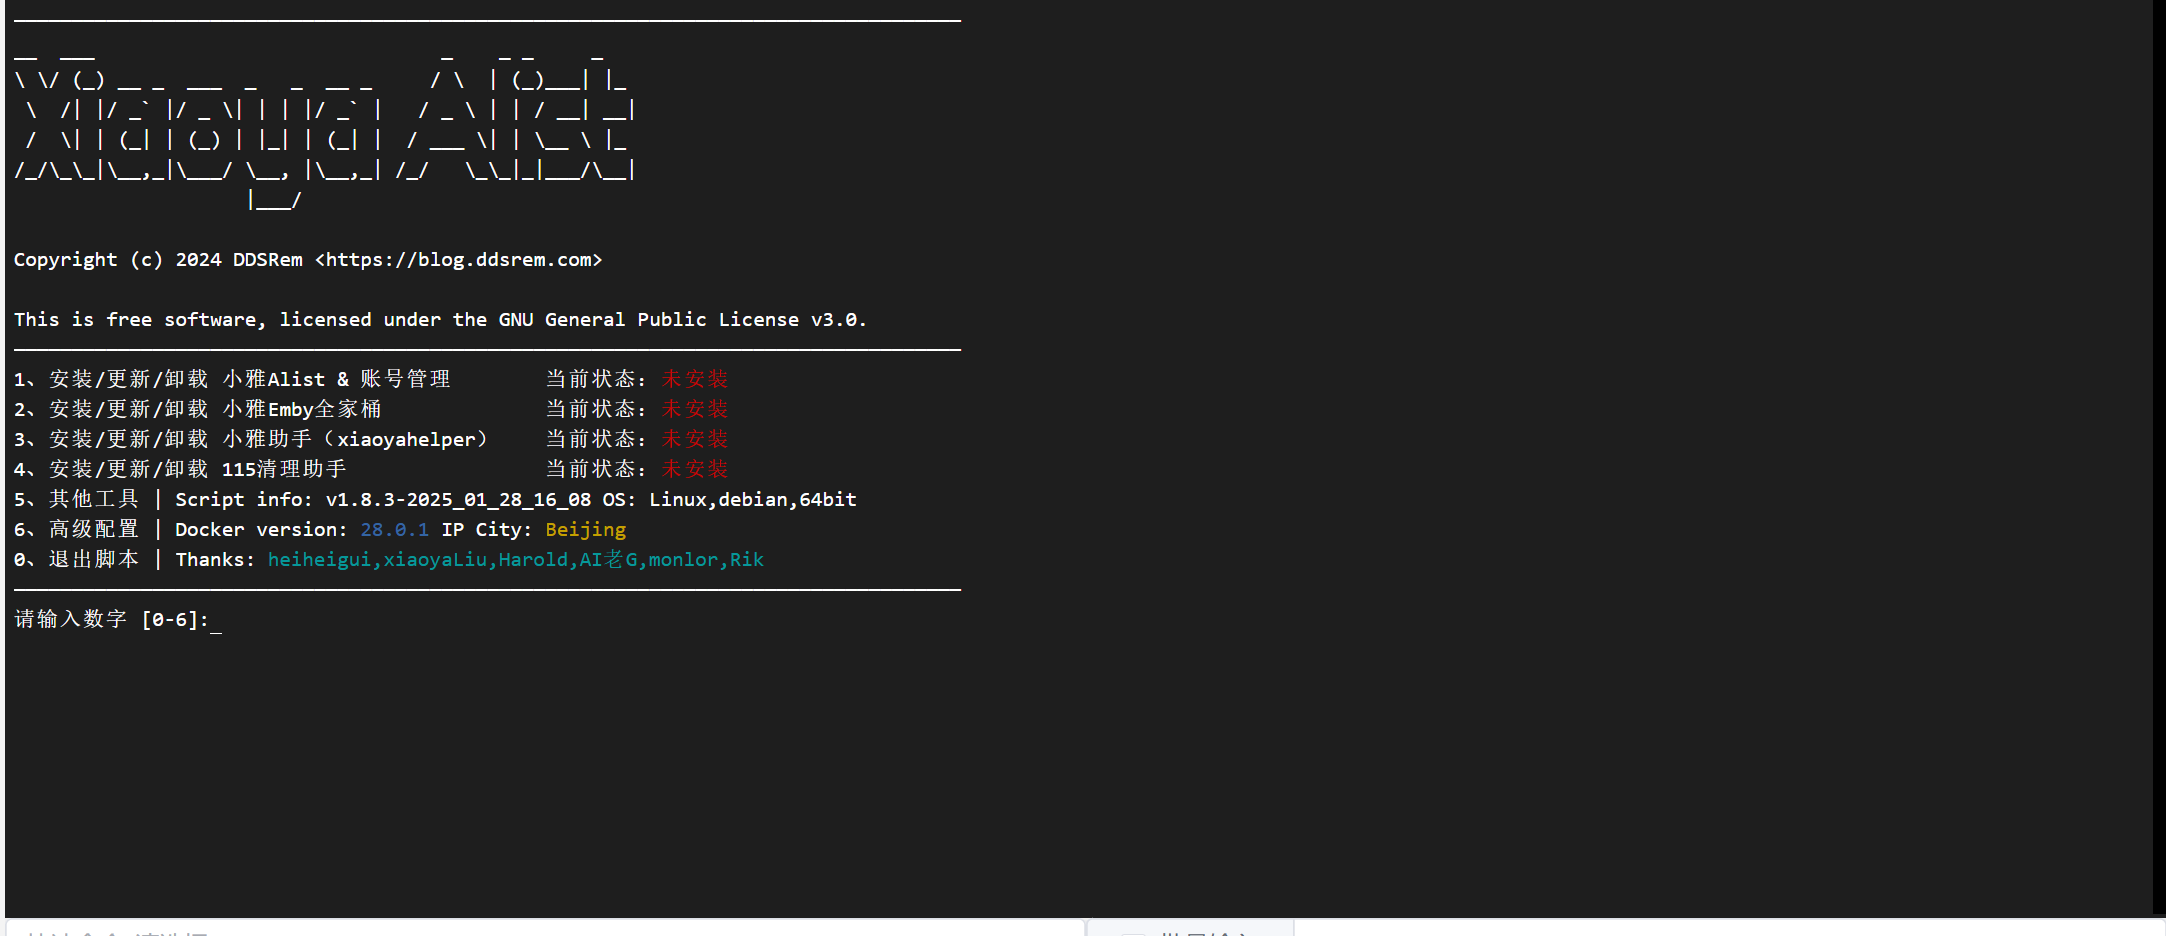The height and width of the screenshot is (936, 2166).
Task: Click the Thanks contributor list in cyan
Action: click(x=515, y=560)
